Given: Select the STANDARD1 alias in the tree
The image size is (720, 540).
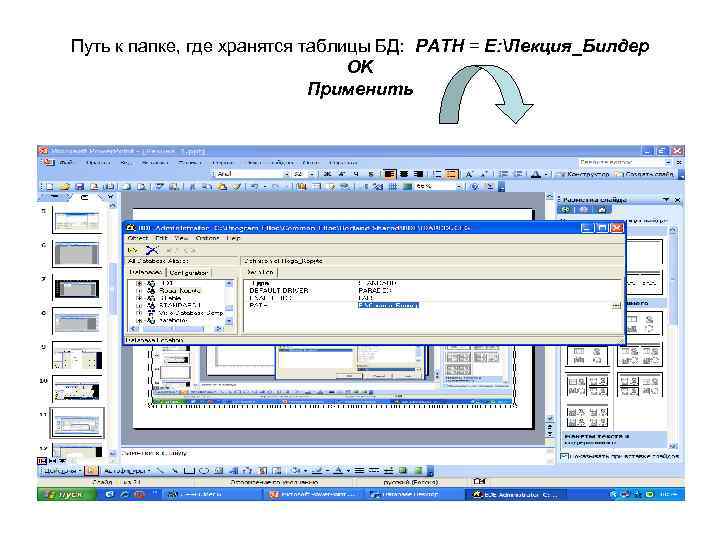Looking at the screenshot, I should [x=180, y=305].
